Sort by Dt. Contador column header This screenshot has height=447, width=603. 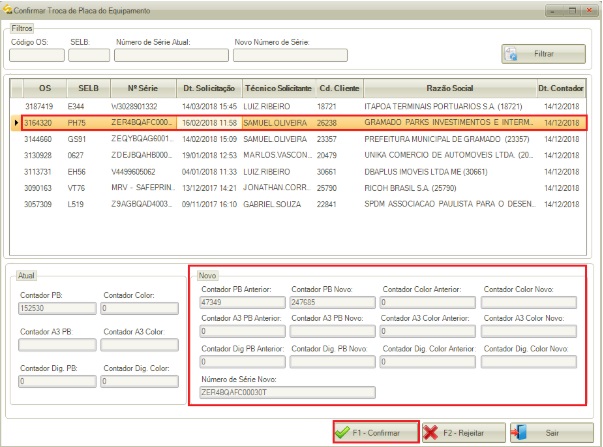pos(560,88)
